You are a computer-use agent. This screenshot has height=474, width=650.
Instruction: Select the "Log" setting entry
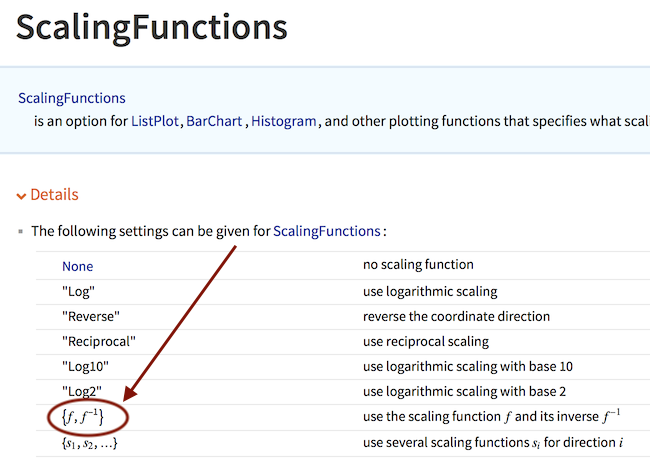pyautogui.click(x=78, y=292)
